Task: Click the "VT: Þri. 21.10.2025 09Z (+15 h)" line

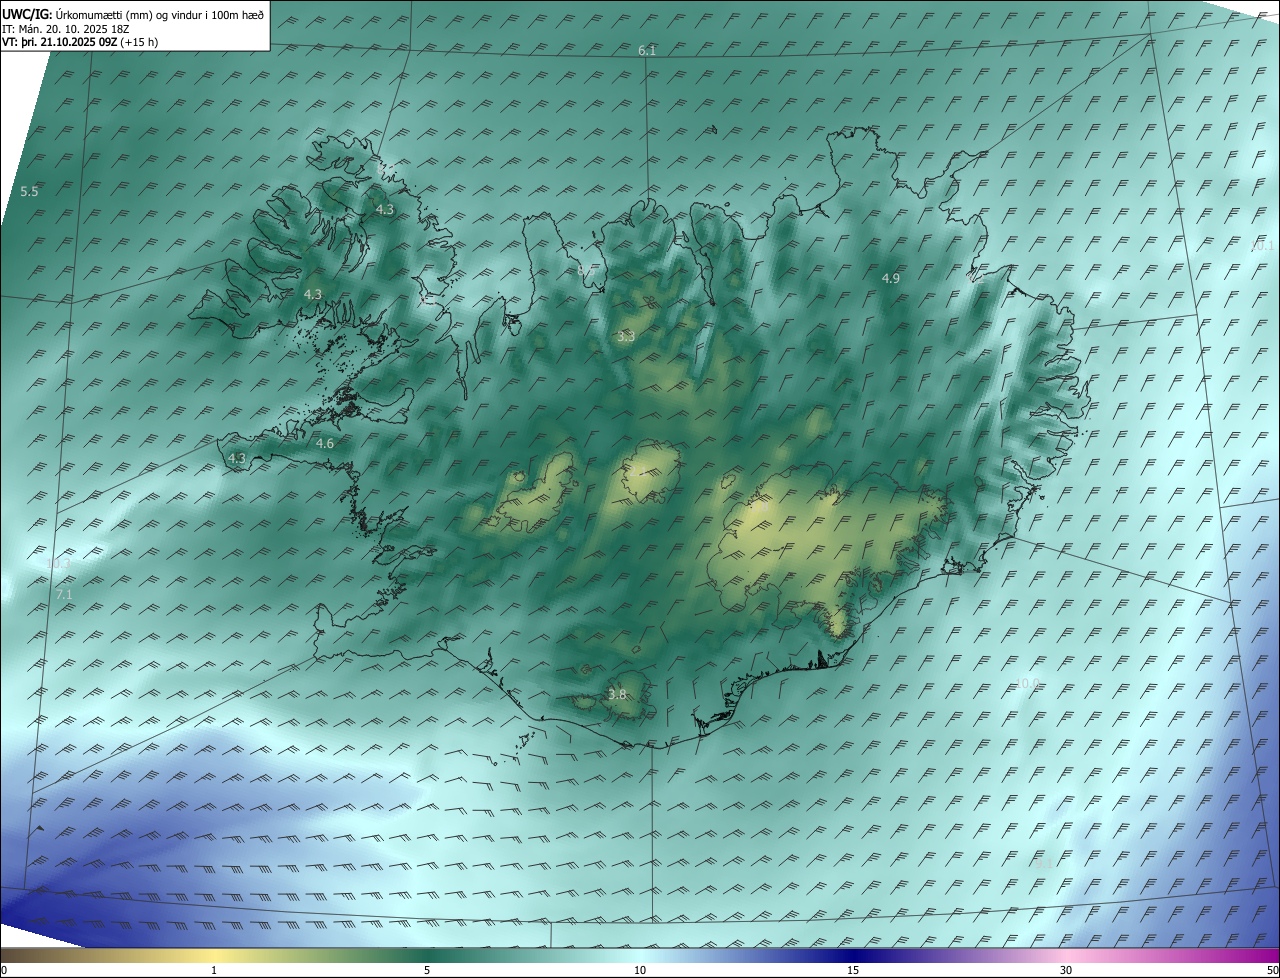Action: click(x=80, y=42)
